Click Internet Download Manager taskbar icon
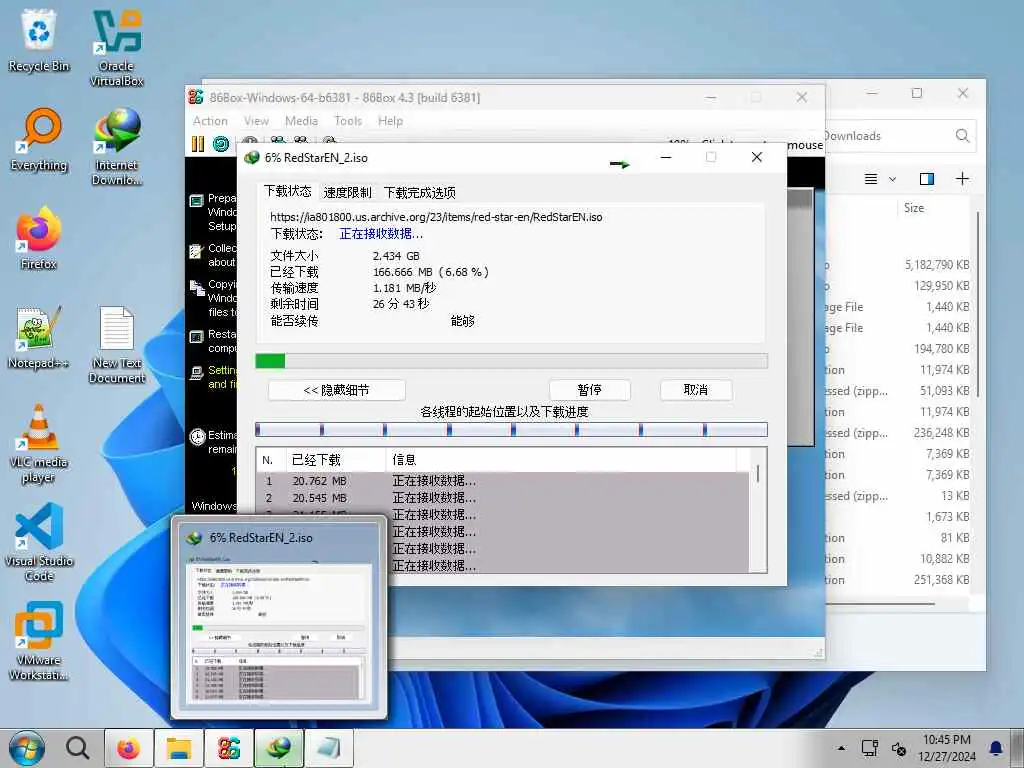 point(279,748)
